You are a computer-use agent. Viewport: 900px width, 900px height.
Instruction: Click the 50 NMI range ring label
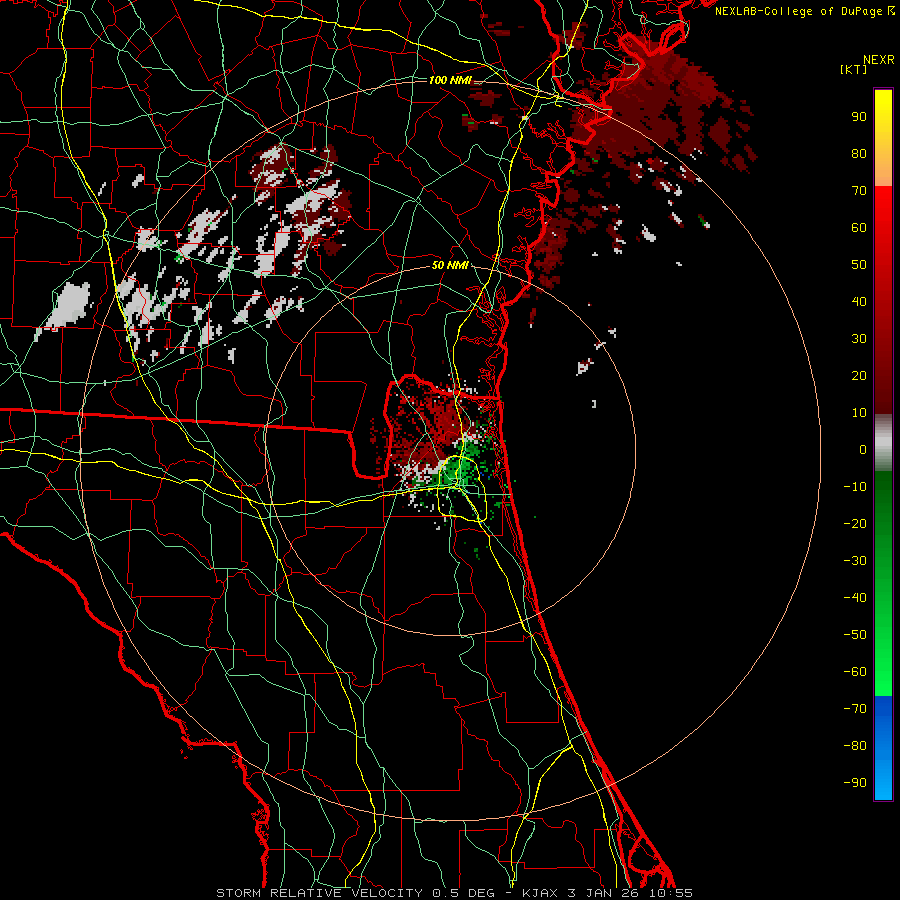(450, 265)
